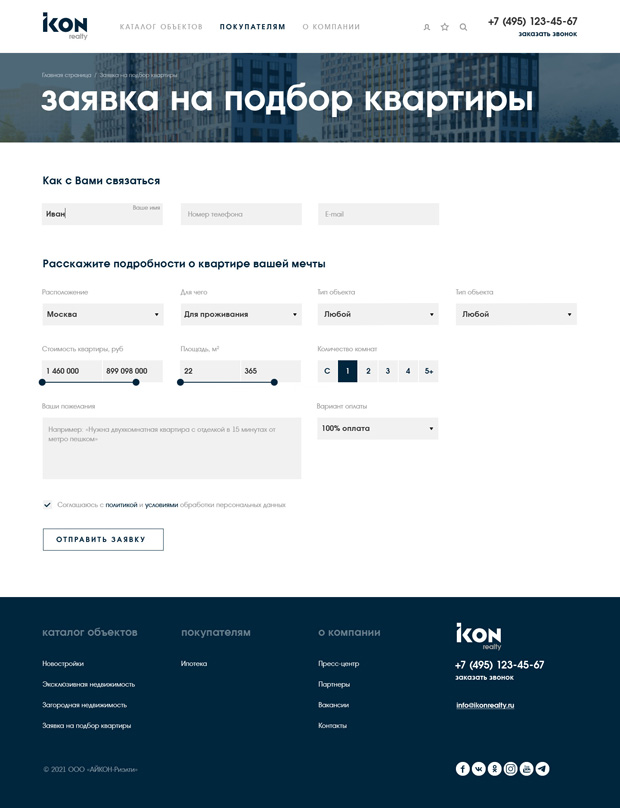The width and height of the screenshot is (620, 808).
Task: Open the Facebook page icon in footer
Action: click(463, 769)
